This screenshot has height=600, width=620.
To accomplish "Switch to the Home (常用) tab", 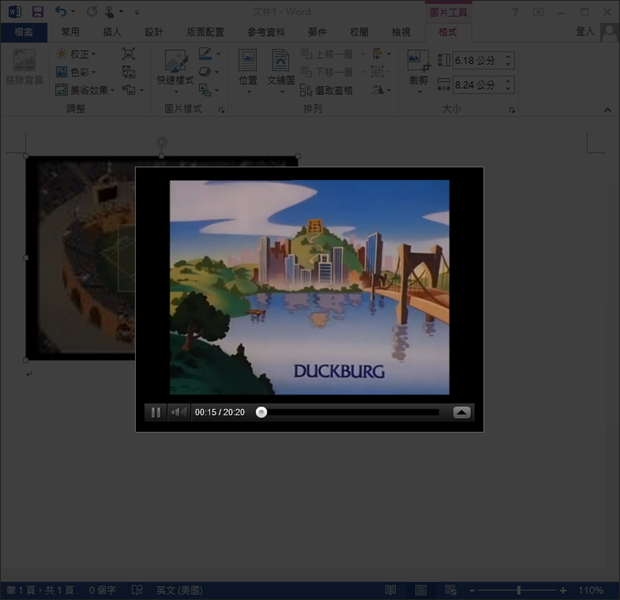I will click(x=70, y=32).
